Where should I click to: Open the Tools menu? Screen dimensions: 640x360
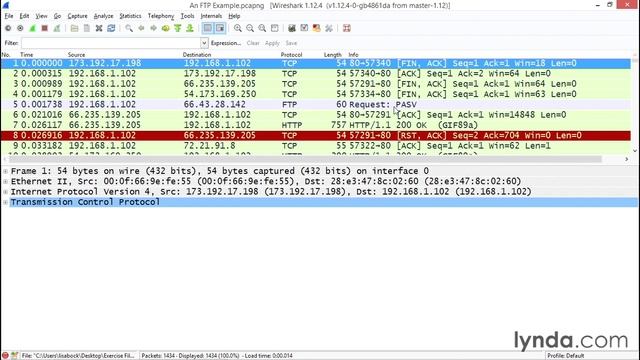pos(187,16)
